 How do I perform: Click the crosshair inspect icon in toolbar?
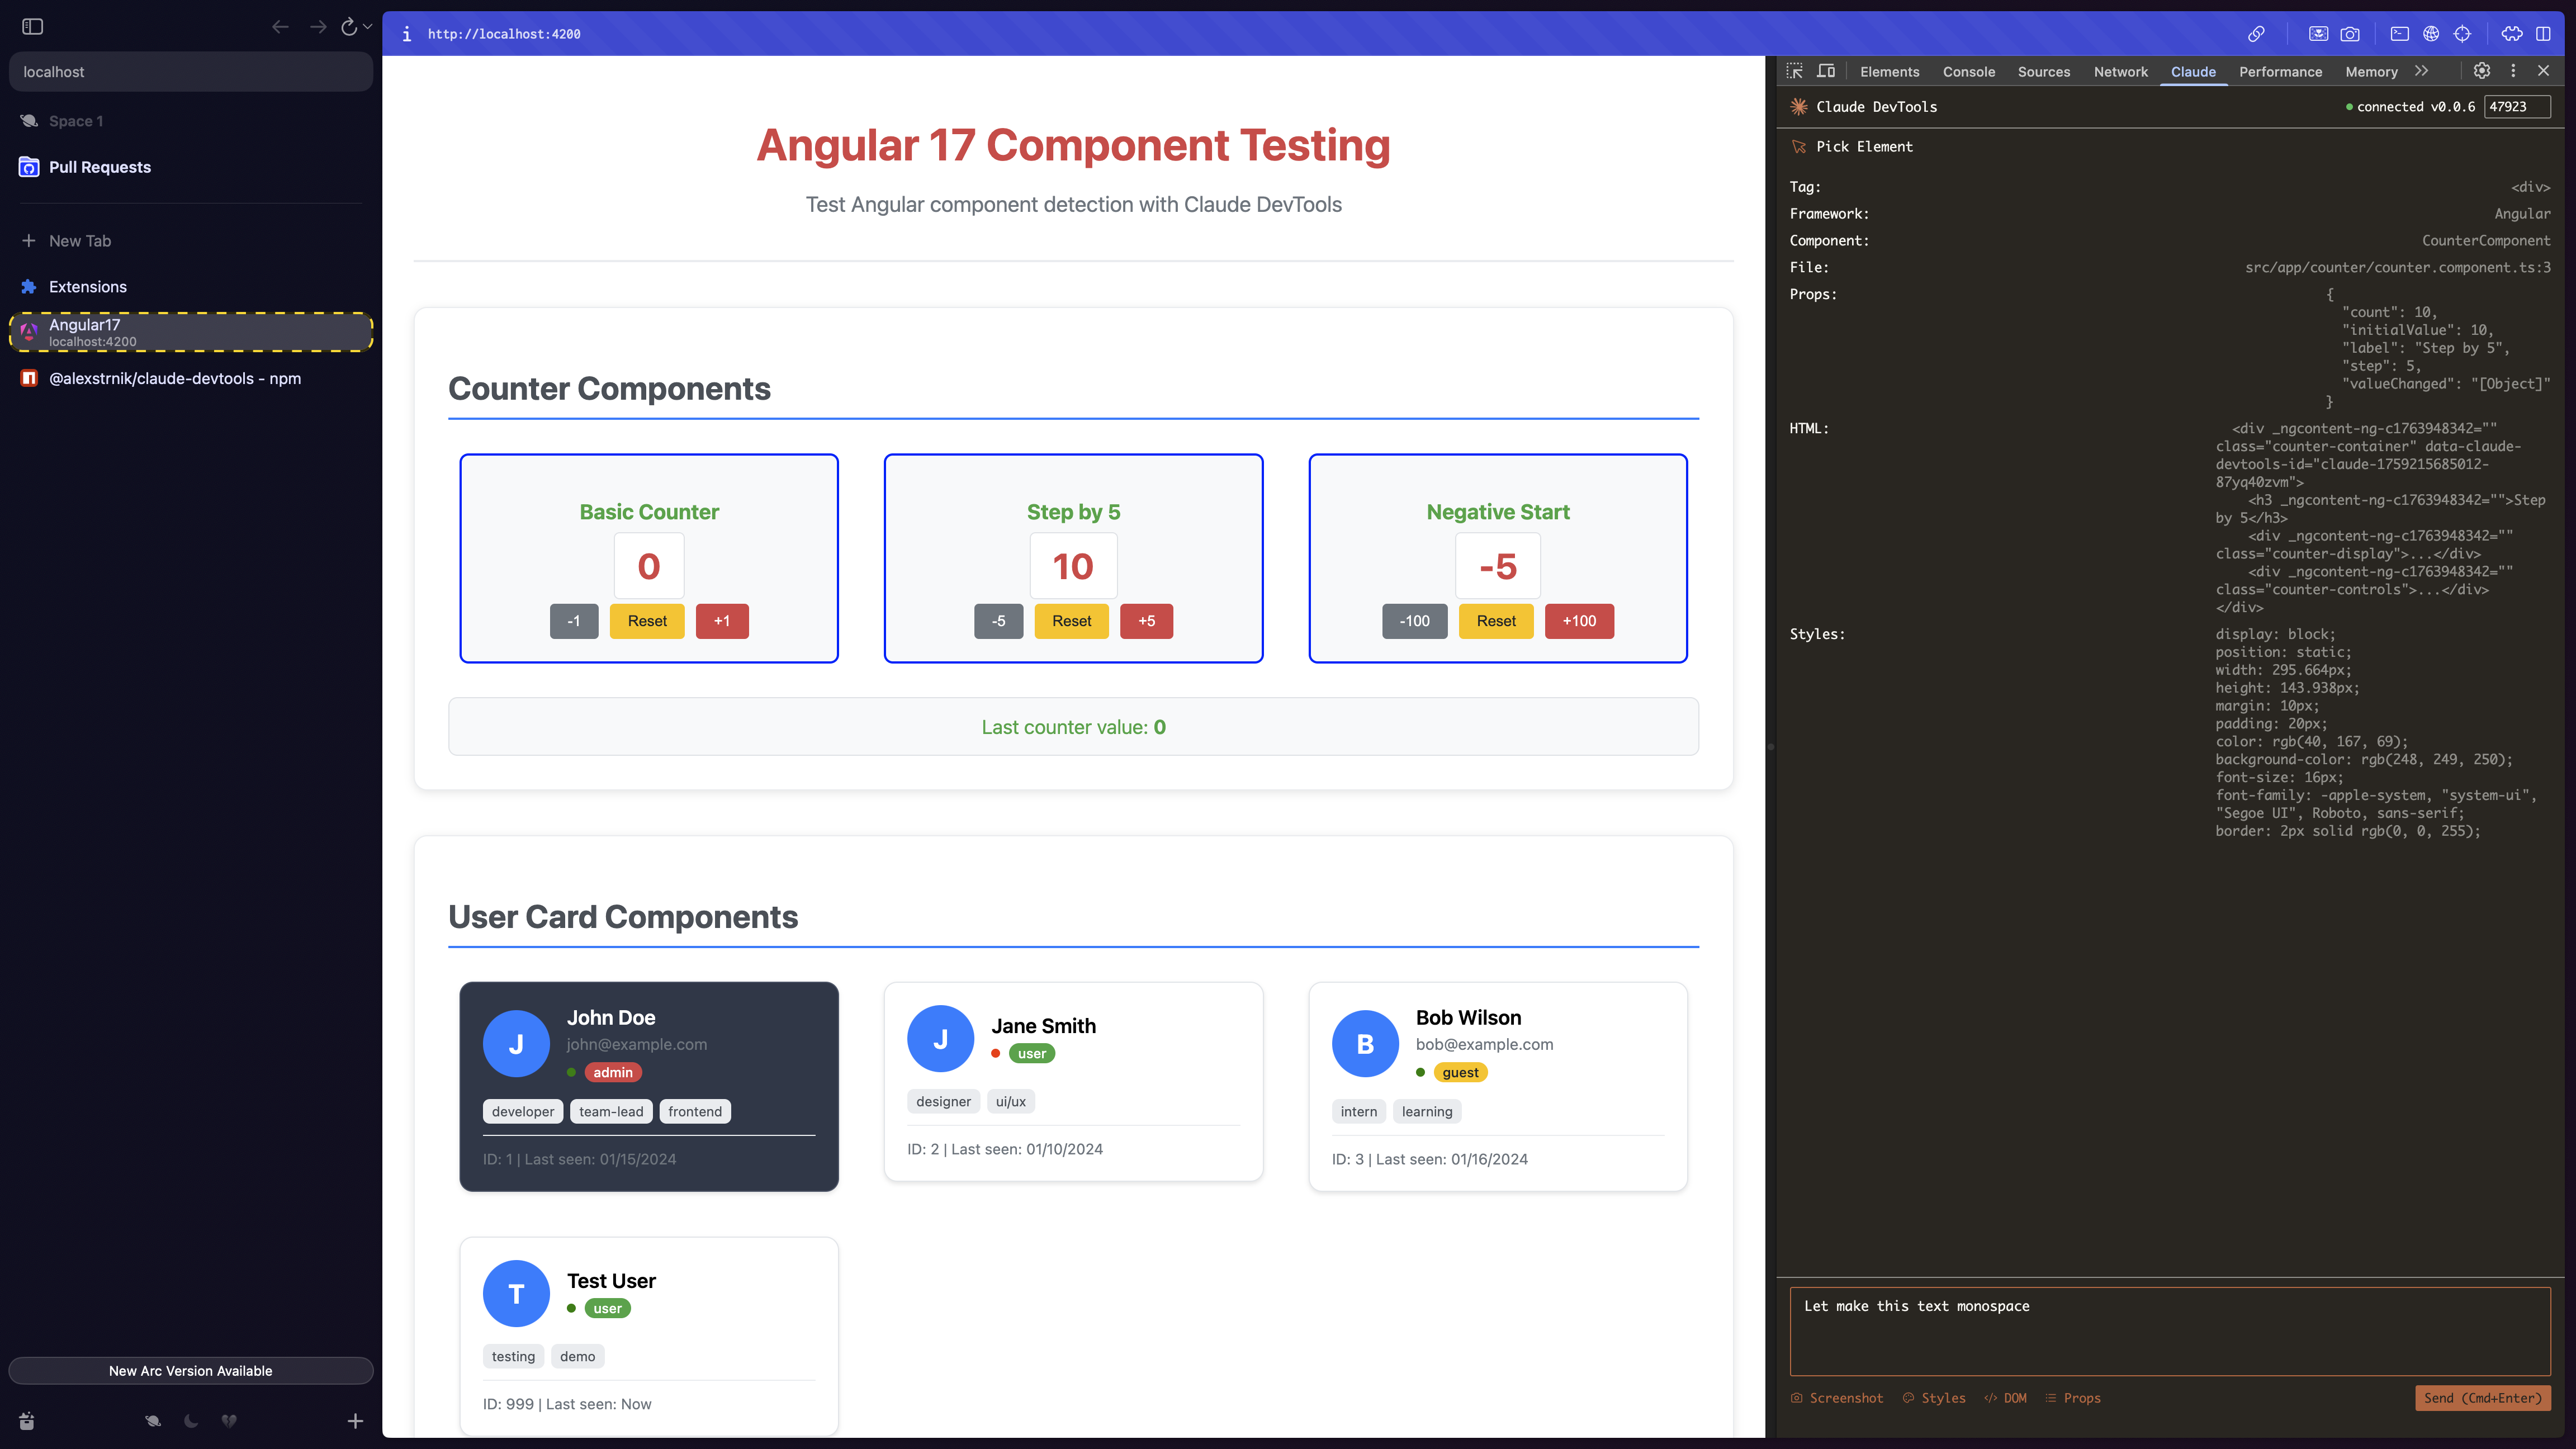pos(2462,34)
